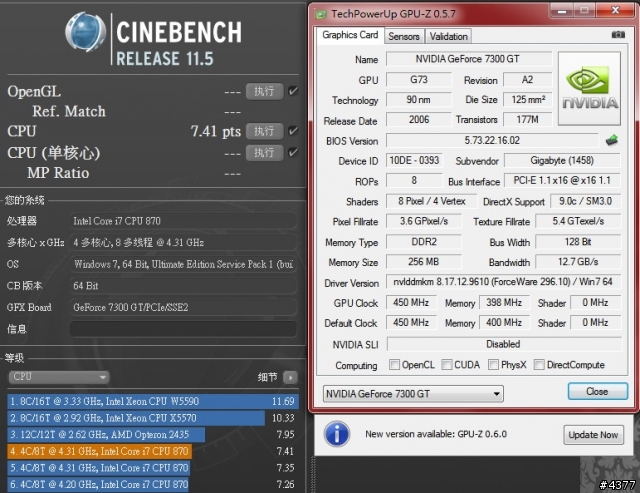Click the Cinebench globe logo
This screenshot has height=493, width=640.
(x=86, y=32)
